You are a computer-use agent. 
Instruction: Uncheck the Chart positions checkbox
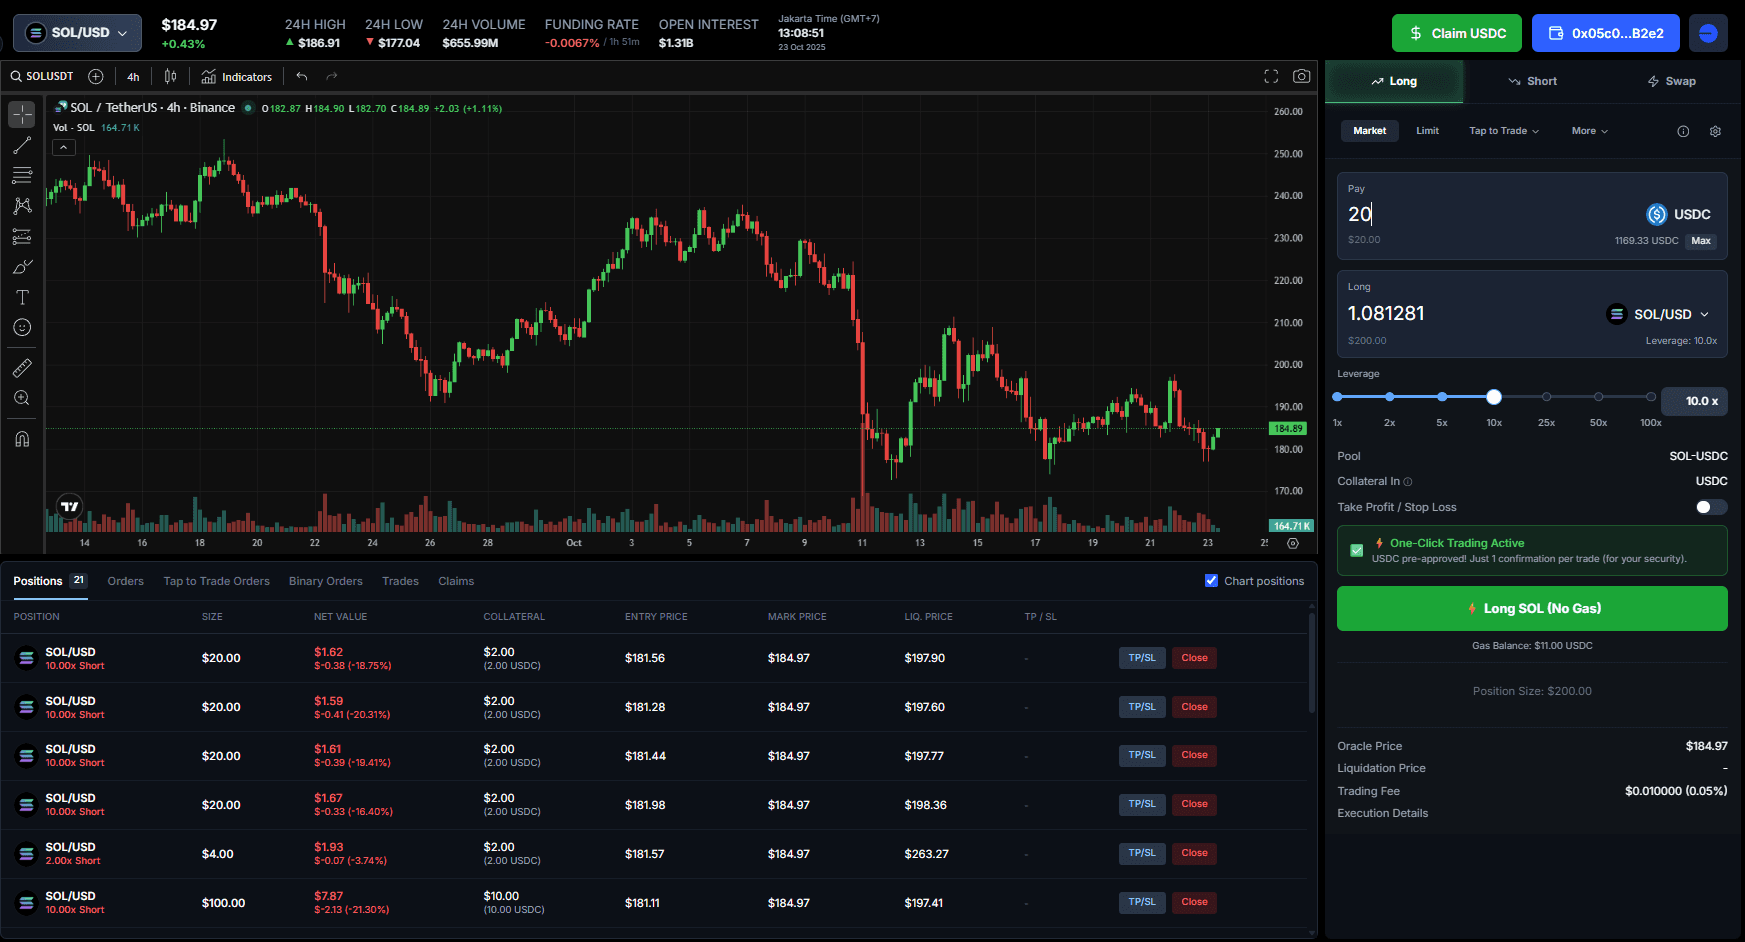tap(1211, 580)
